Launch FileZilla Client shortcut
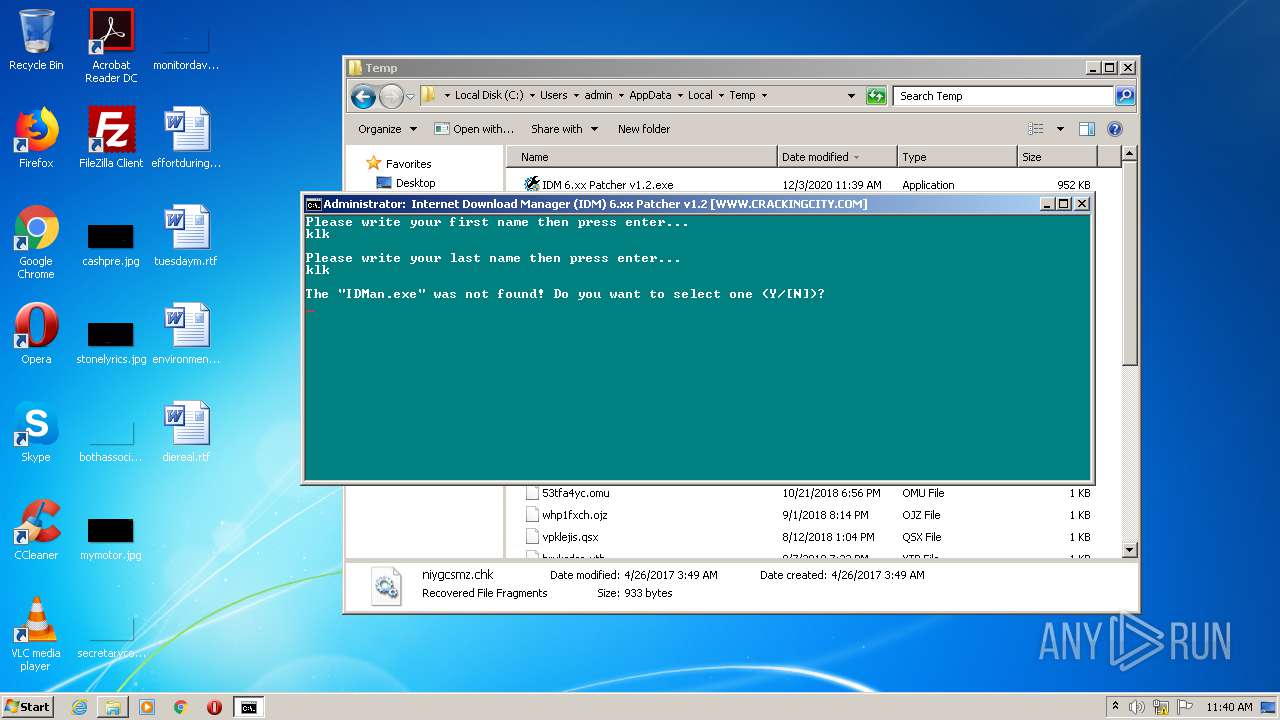This screenshot has height=720, width=1280. (x=111, y=138)
